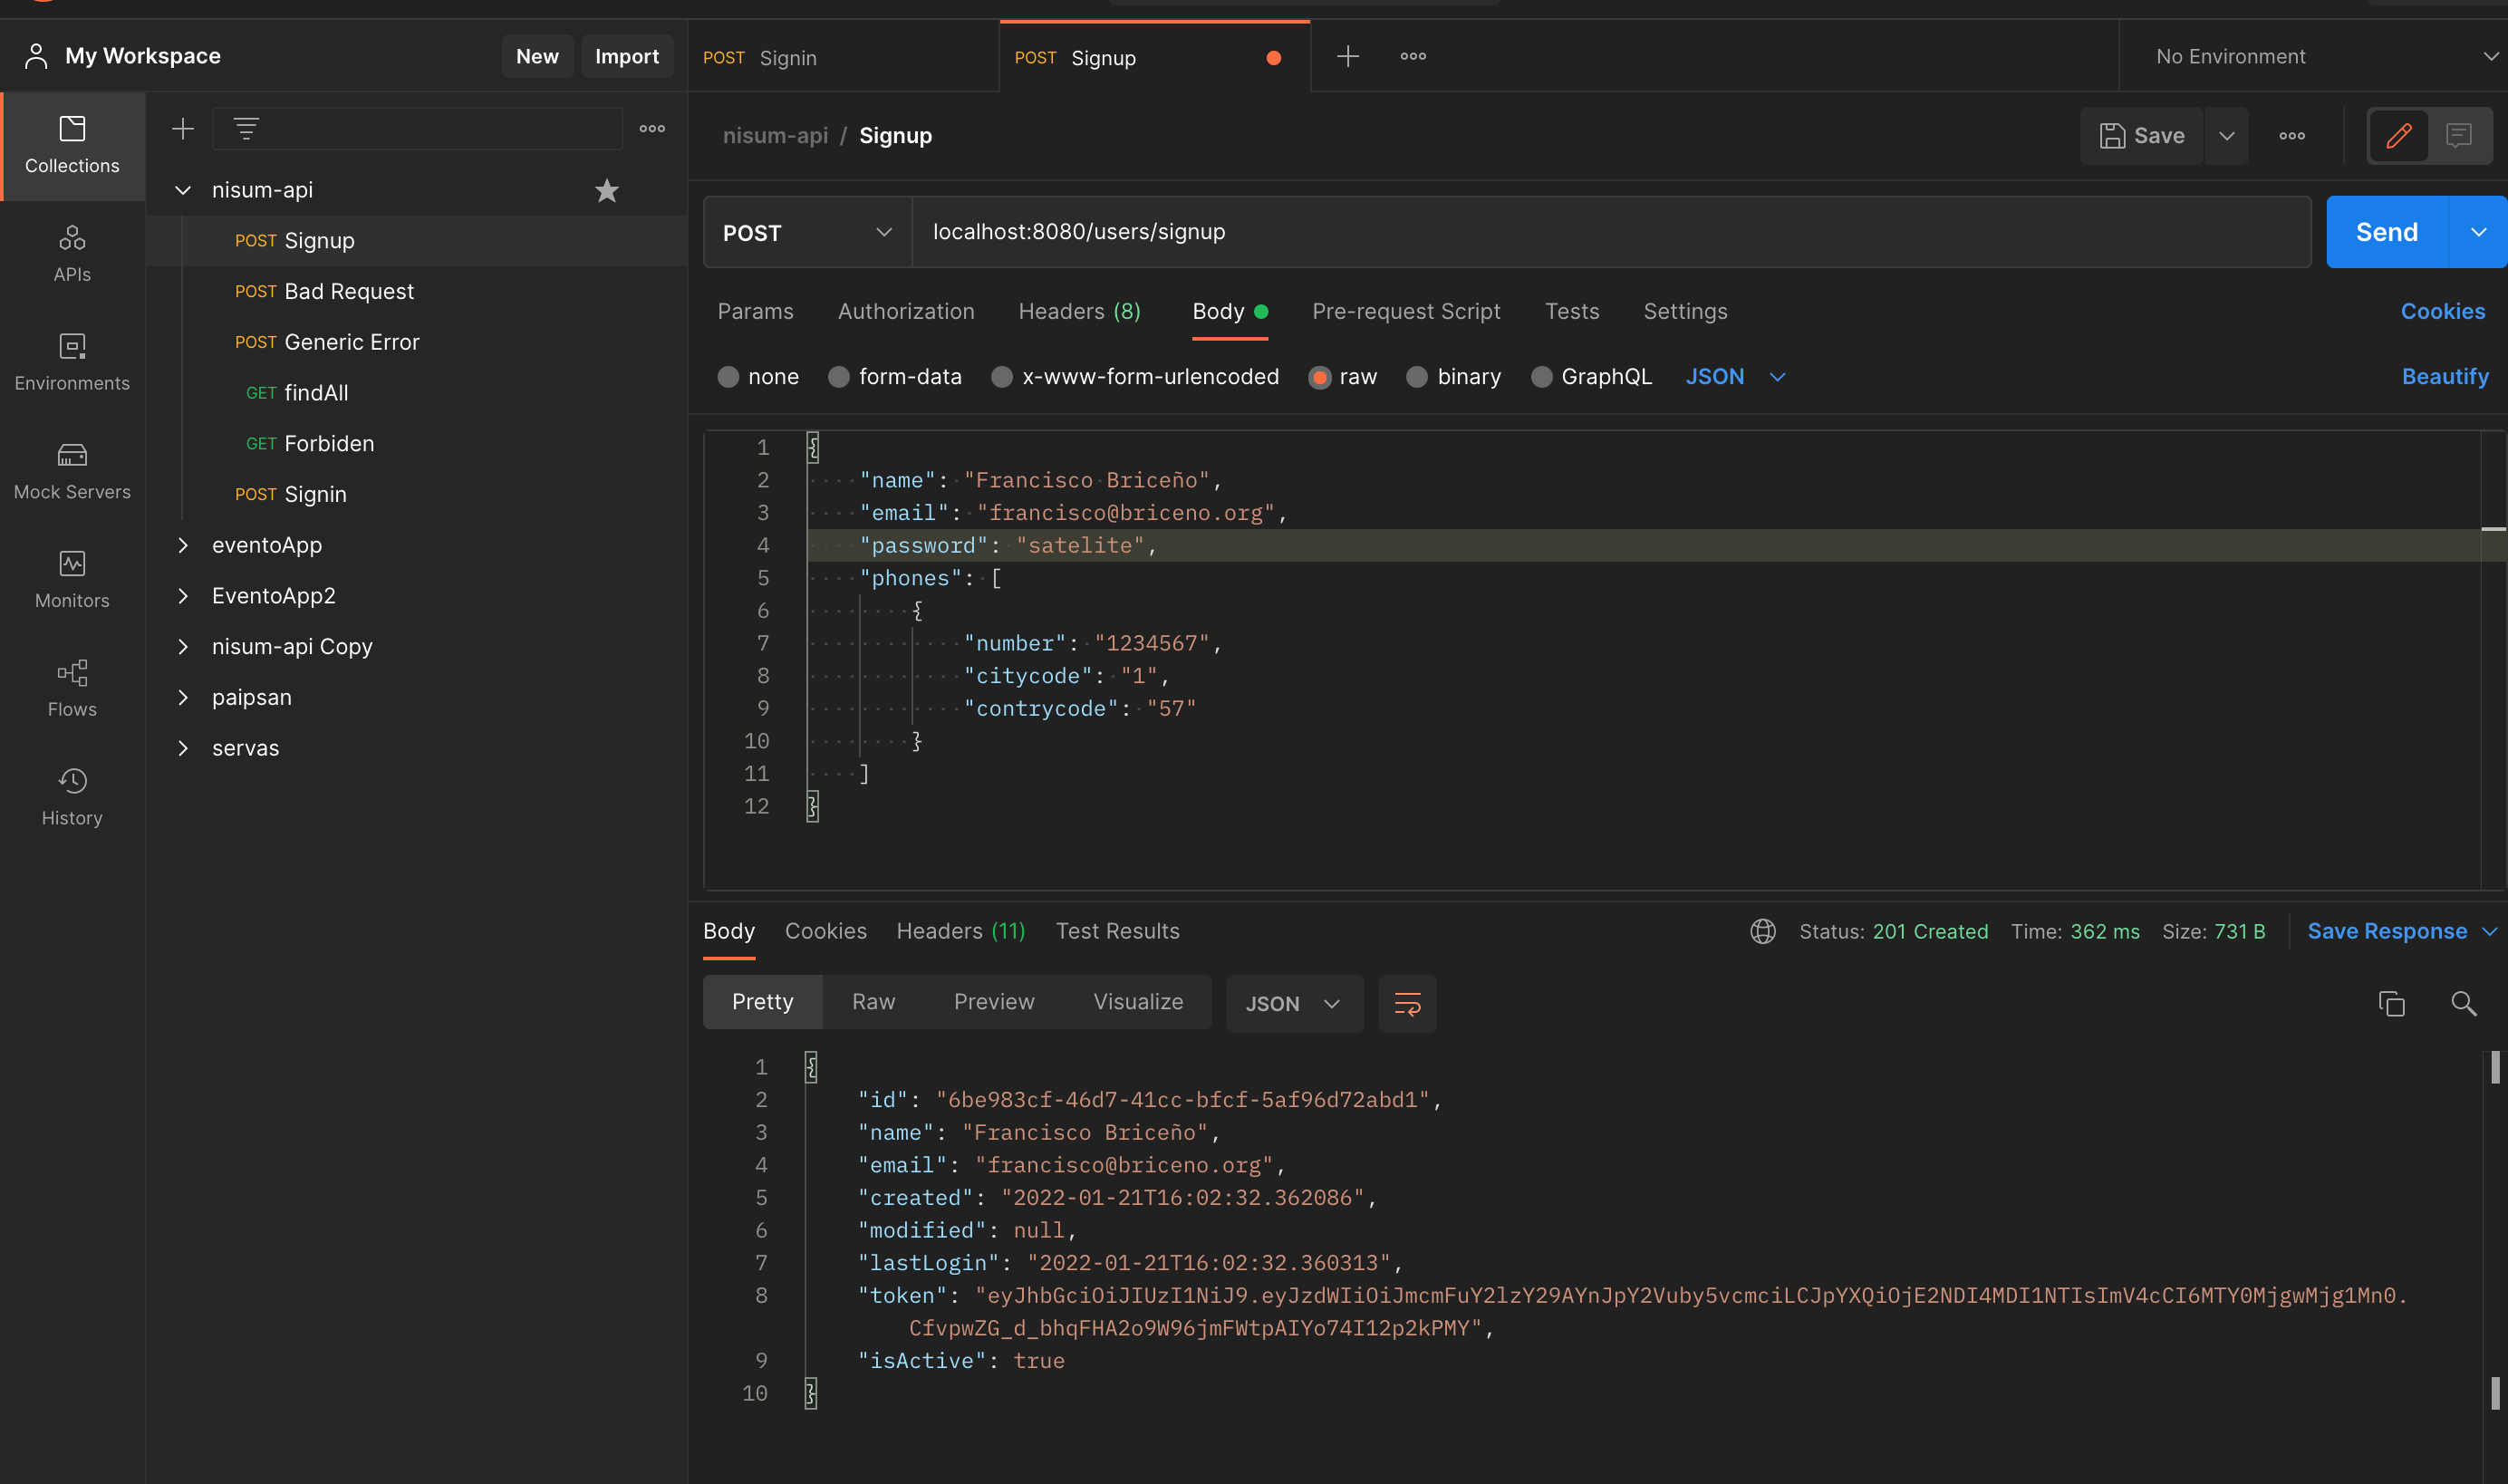Open the Mock Servers panel
Screen dimensions: 2508x1484
click(x=71, y=470)
